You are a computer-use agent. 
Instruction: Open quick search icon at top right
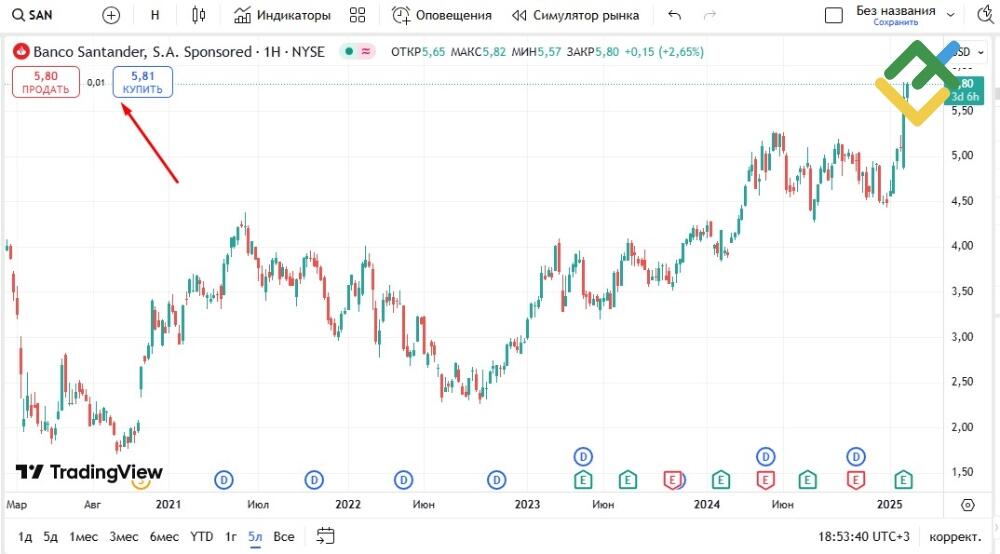[987, 15]
